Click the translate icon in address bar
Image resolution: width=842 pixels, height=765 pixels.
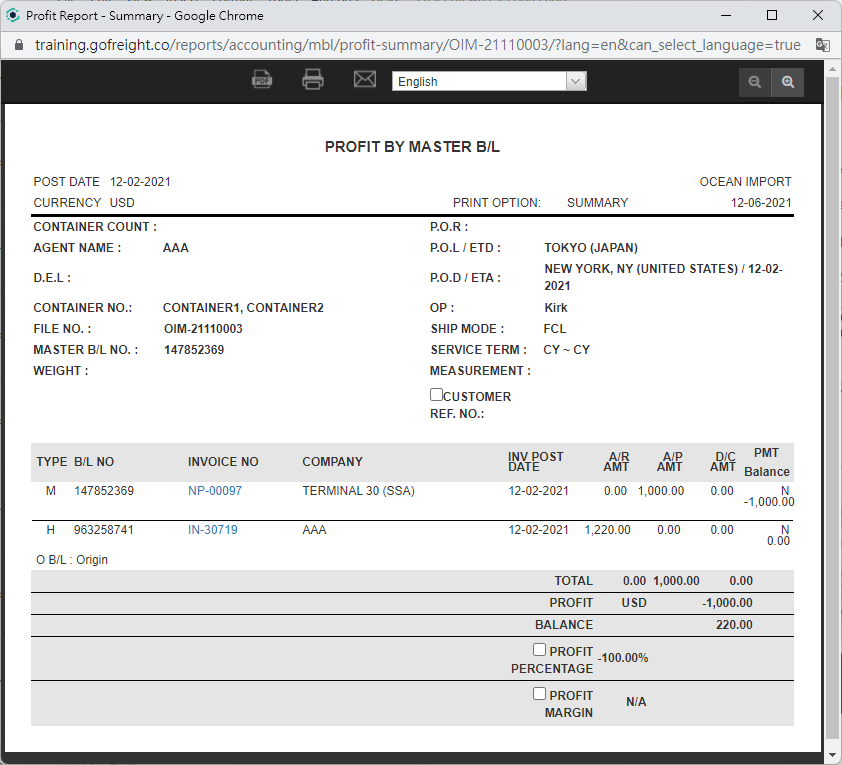(x=822, y=45)
